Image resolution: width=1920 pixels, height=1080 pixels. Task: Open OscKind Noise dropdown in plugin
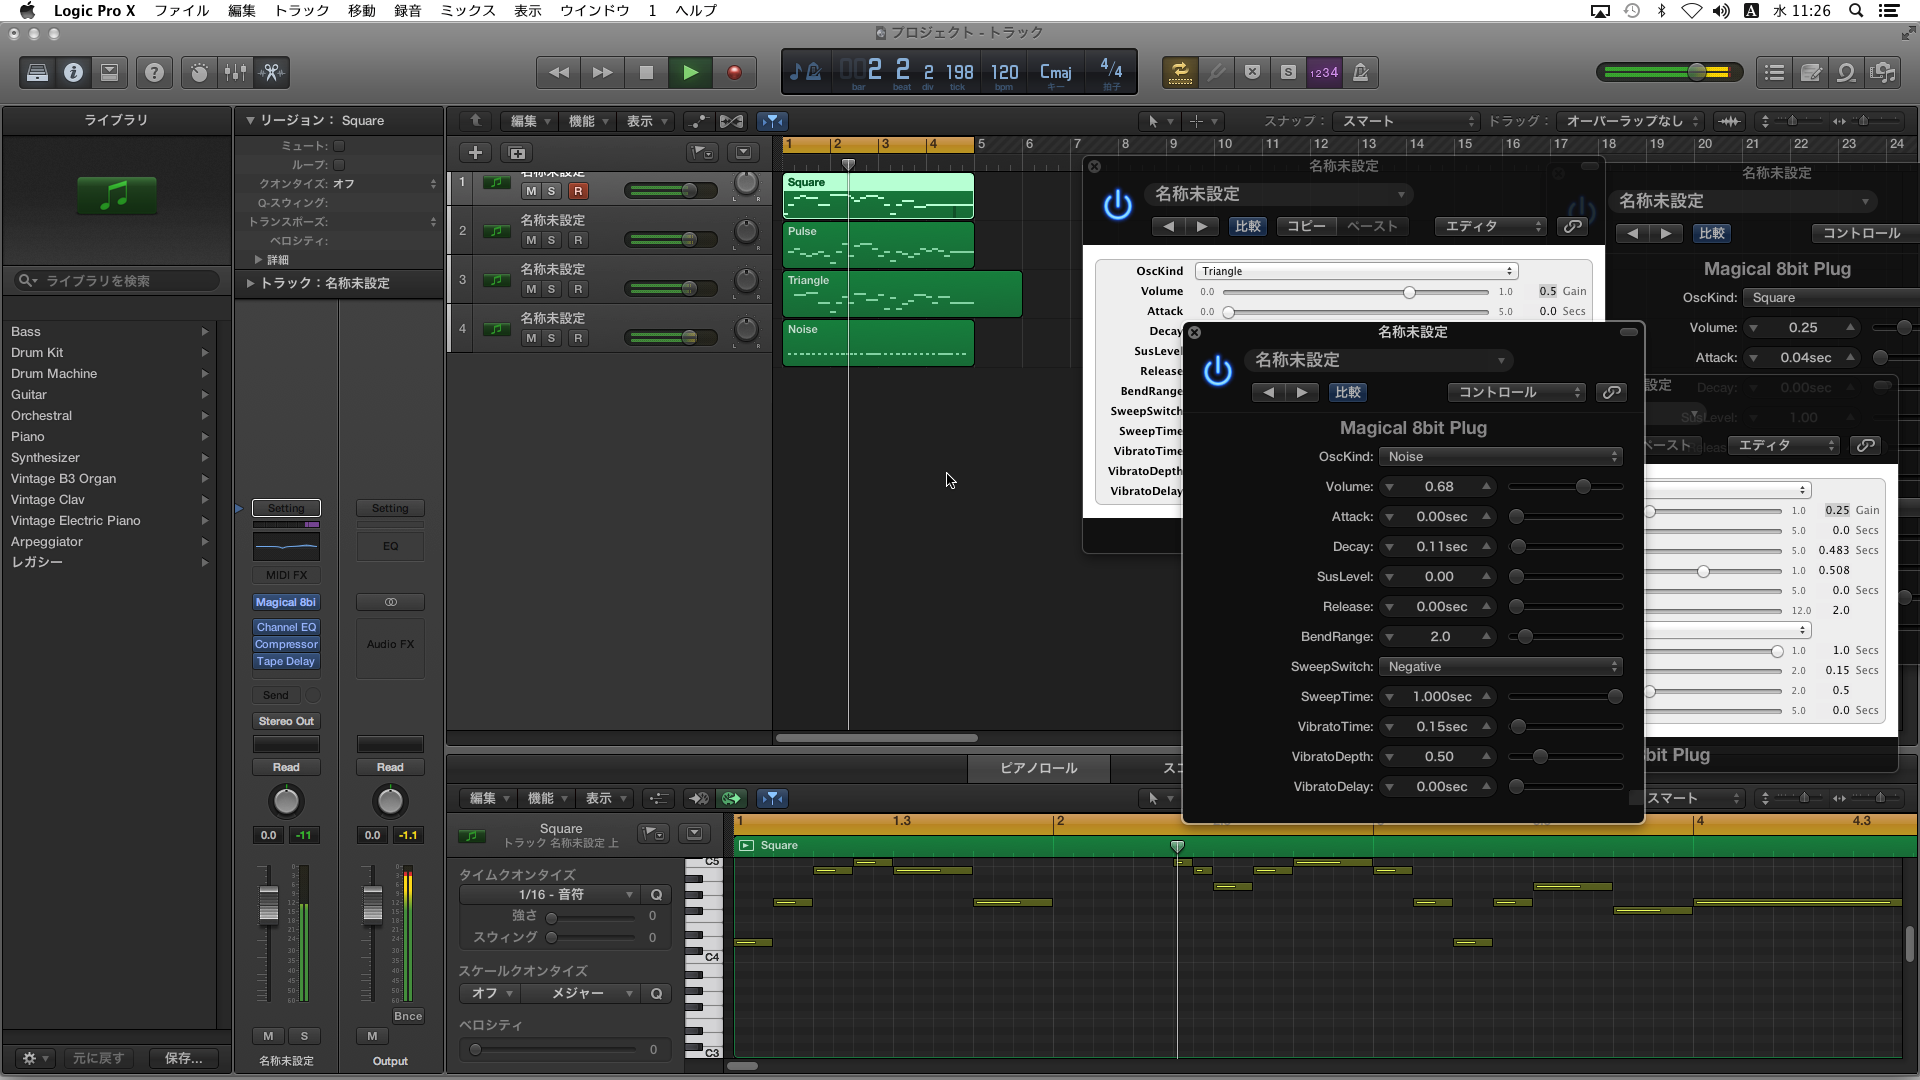[1500, 457]
